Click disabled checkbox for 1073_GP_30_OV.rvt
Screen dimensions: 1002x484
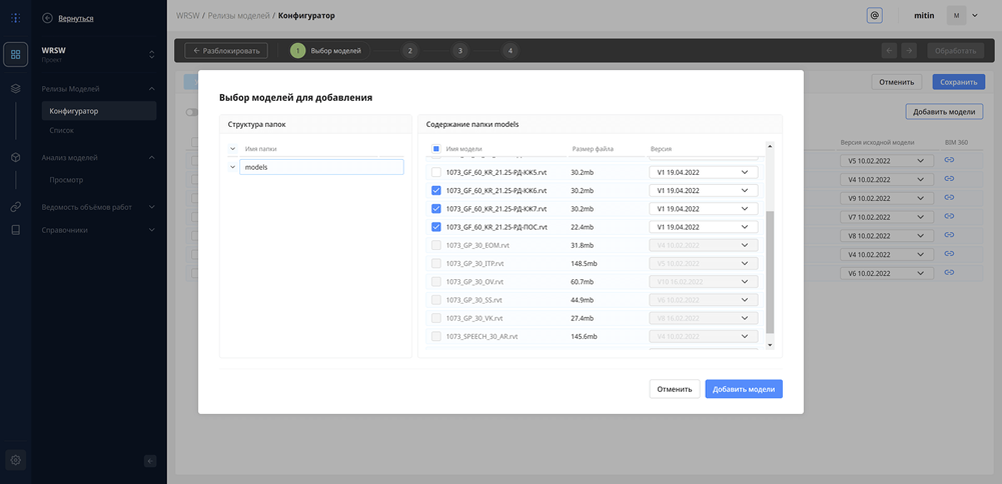tap(436, 282)
